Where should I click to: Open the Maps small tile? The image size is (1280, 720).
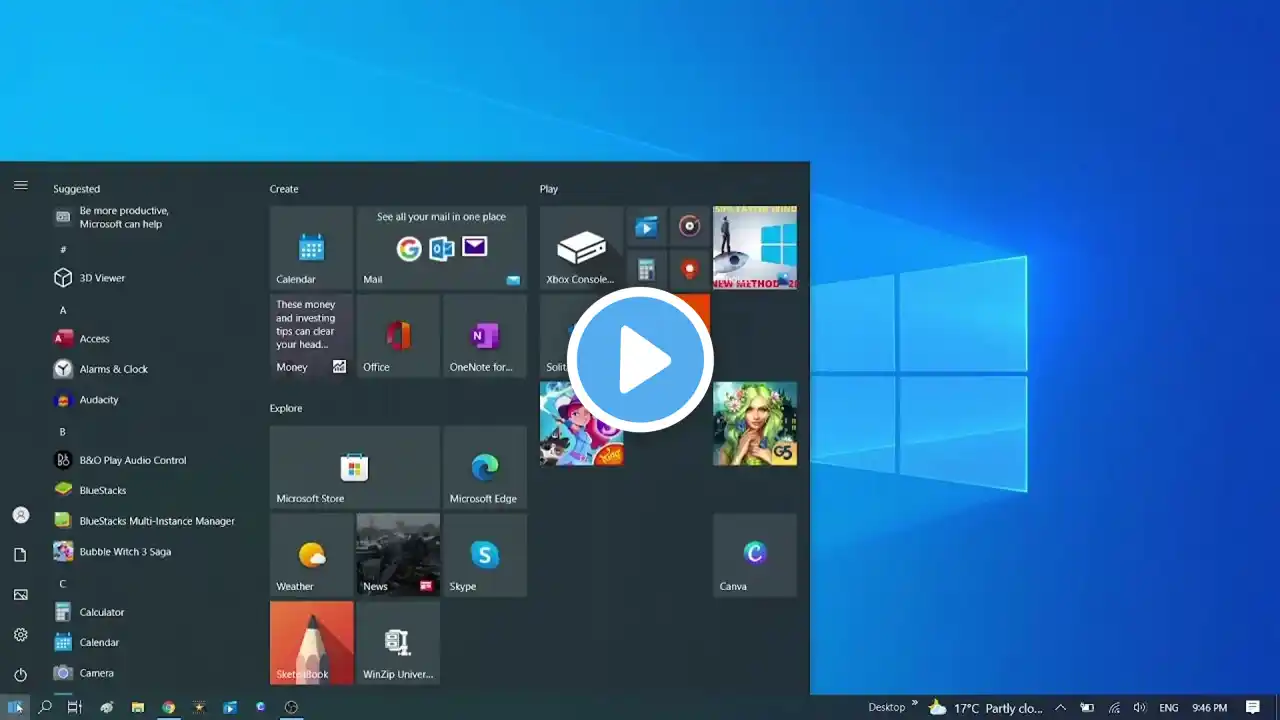(x=689, y=269)
